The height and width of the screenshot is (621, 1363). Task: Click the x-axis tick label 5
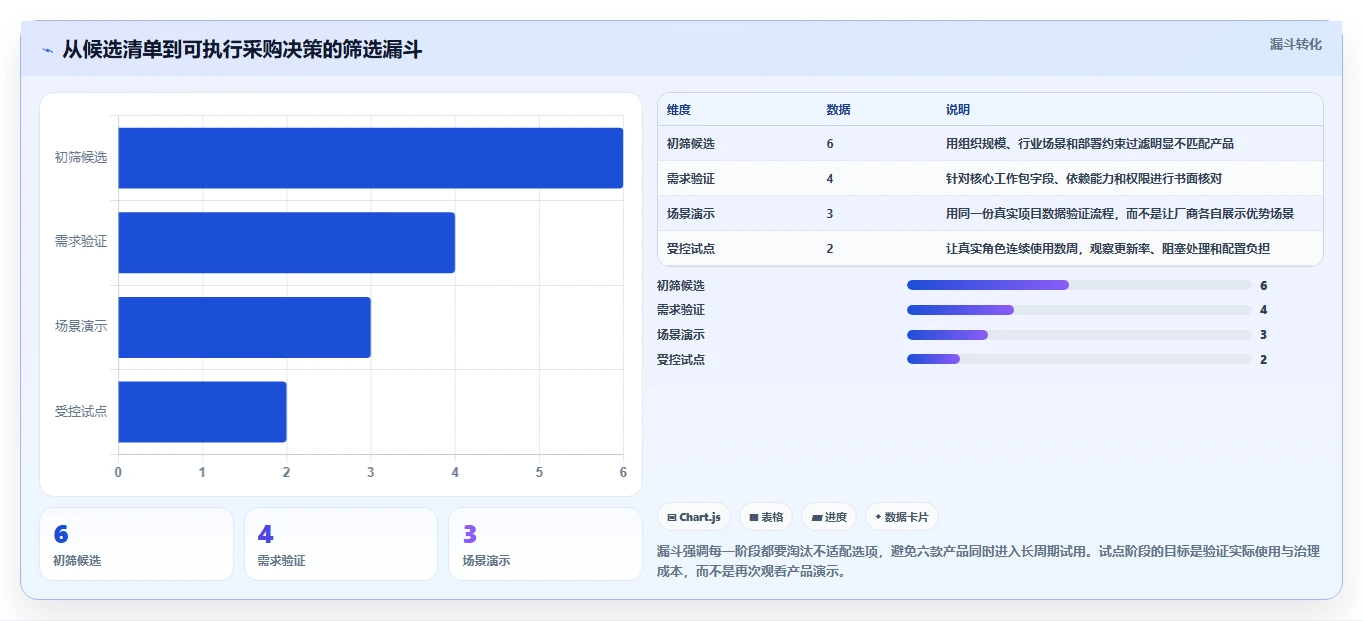pyautogui.click(x=539, y=472)
